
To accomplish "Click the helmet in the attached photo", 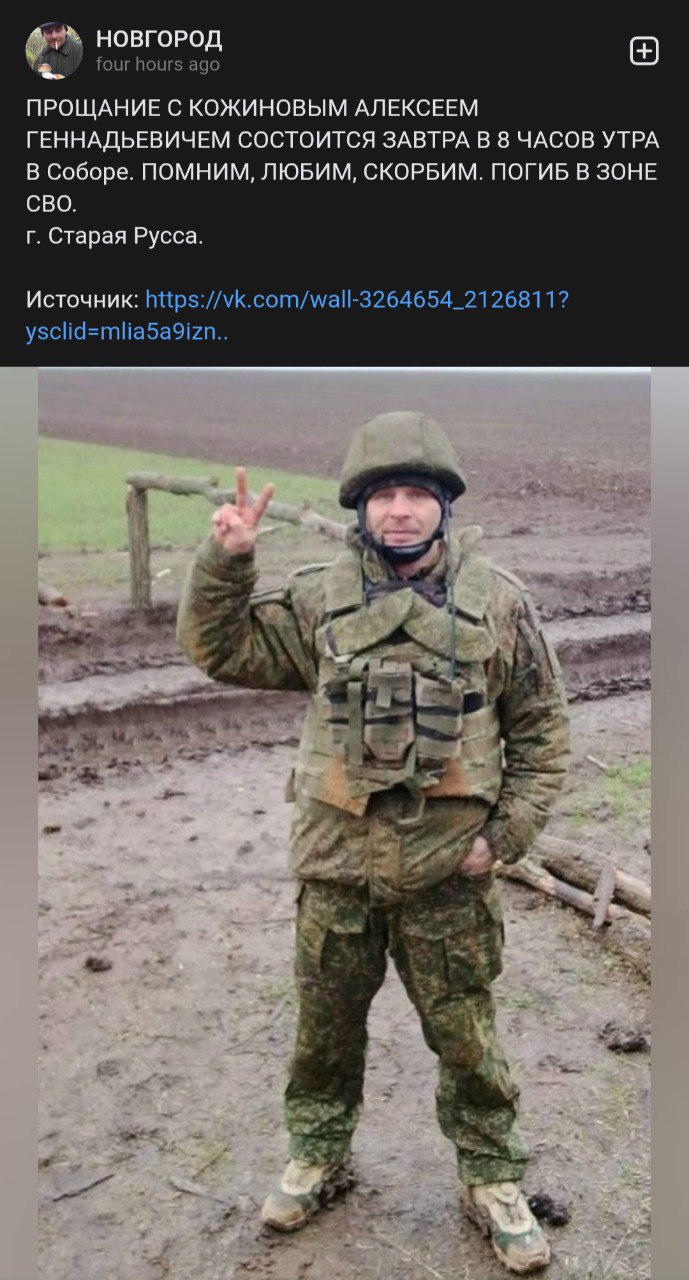I will pyautogui.click(x=401, y=456).
